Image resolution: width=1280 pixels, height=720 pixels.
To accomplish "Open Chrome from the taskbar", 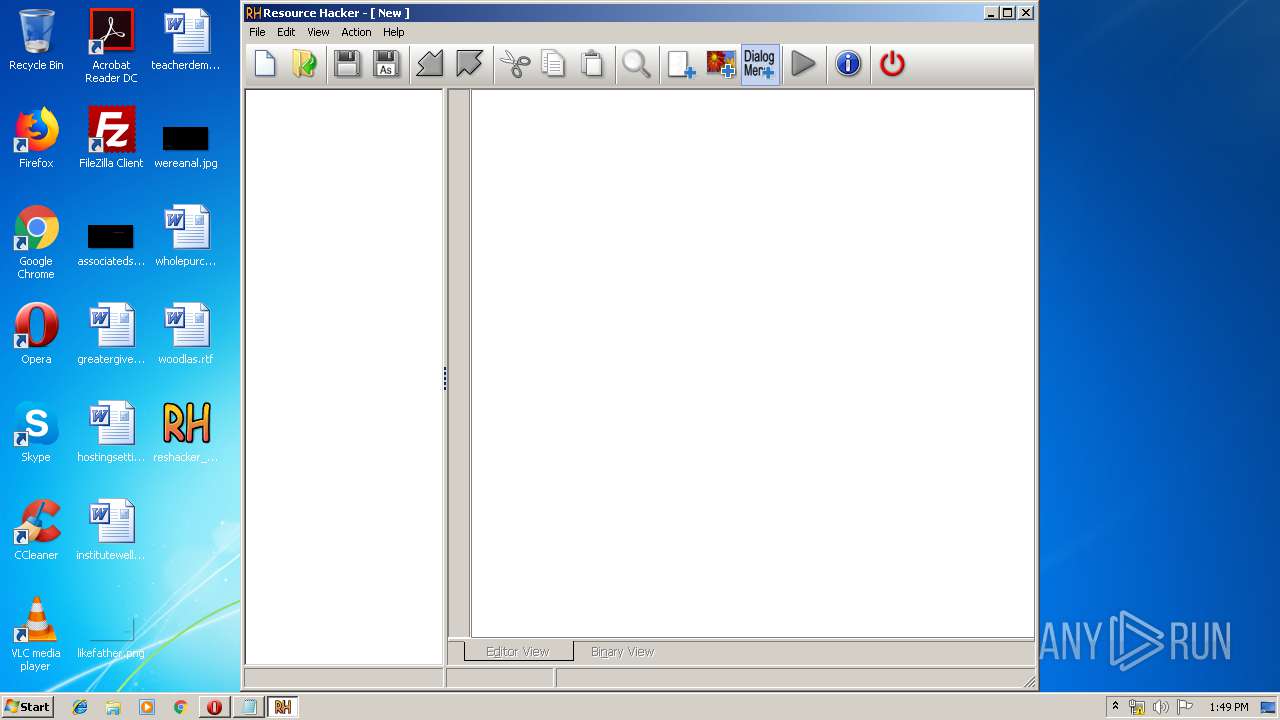I will pos(180,707).
